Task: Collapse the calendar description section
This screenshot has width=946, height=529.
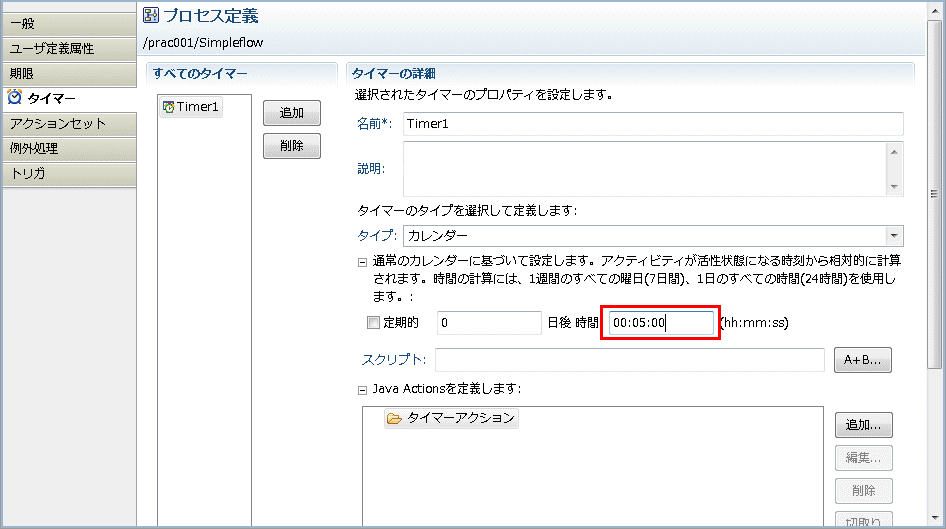Action: click(362, 262)
